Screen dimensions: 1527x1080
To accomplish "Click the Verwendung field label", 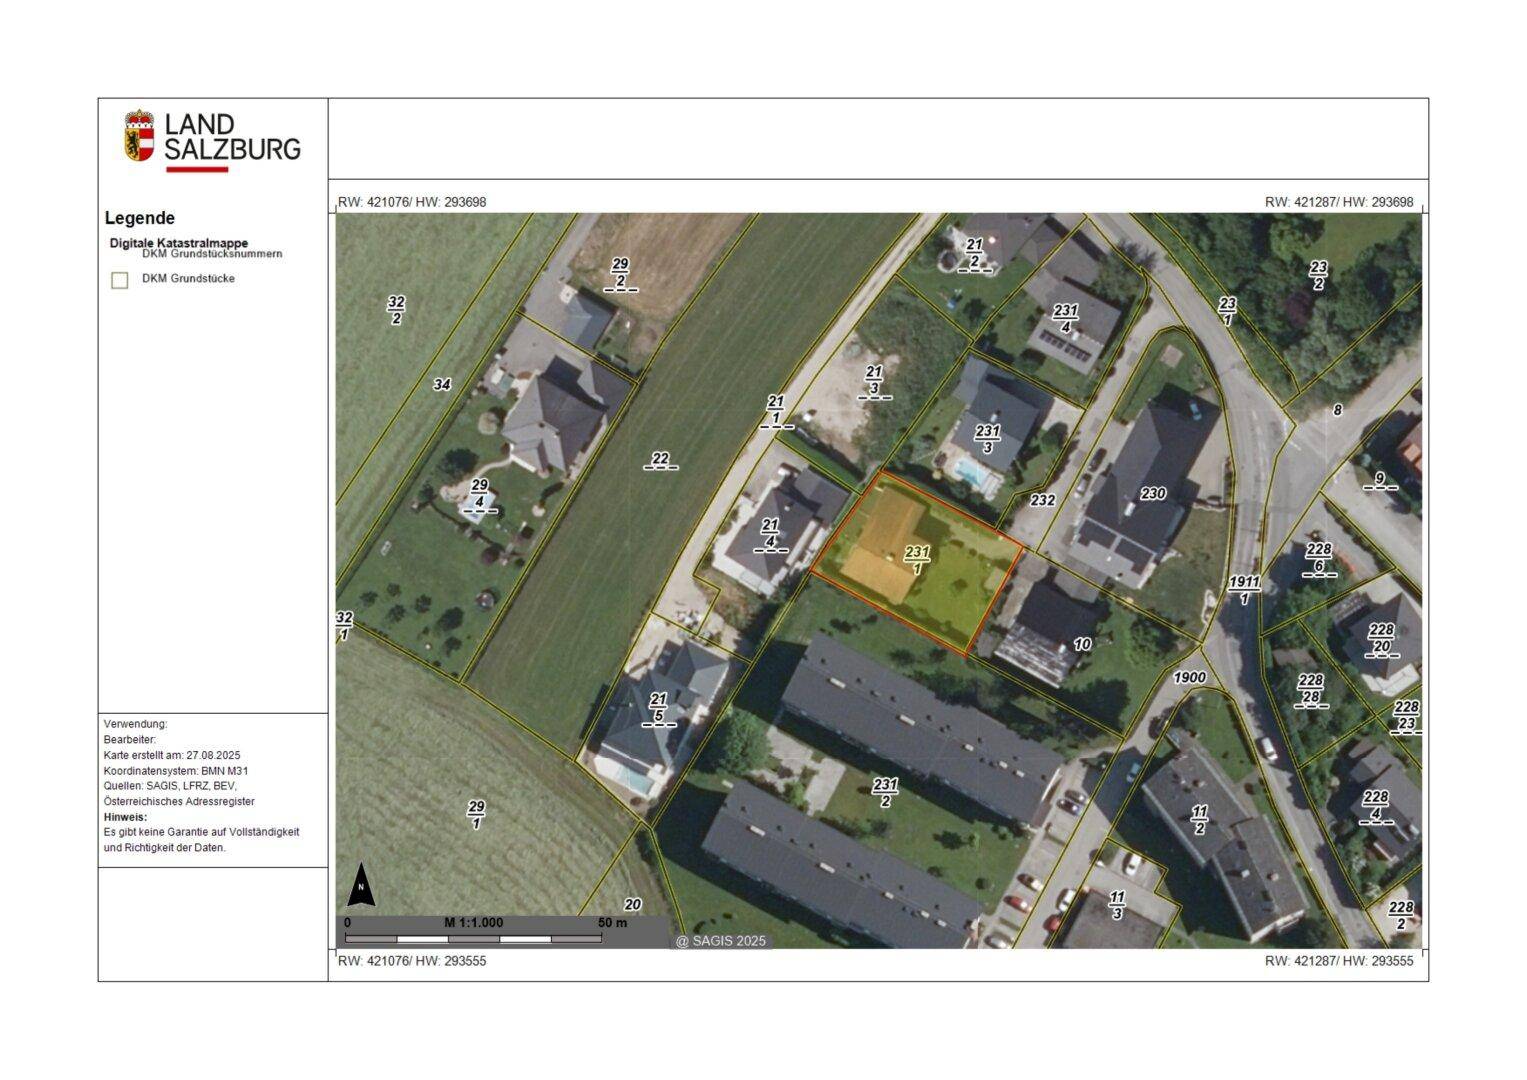I will (136, 724).
